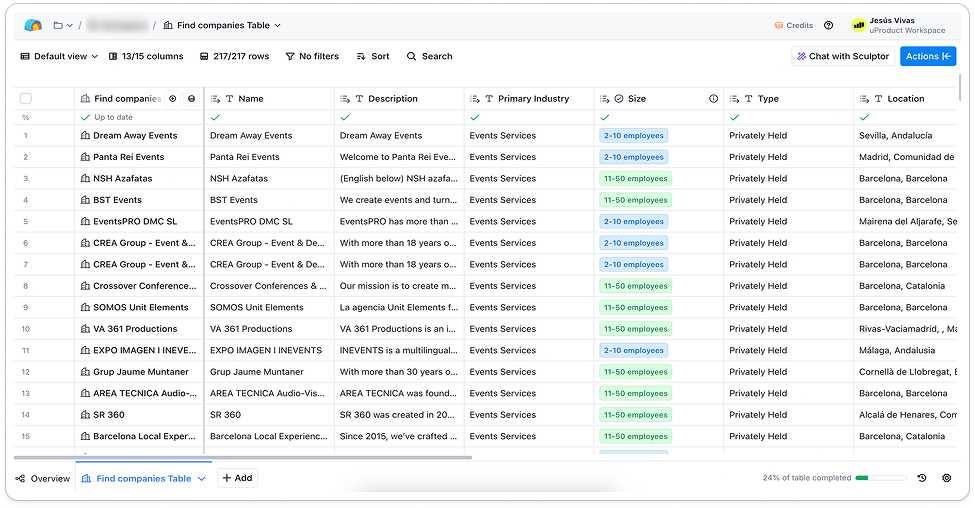Open the Default view dropdown

(59, 56)
